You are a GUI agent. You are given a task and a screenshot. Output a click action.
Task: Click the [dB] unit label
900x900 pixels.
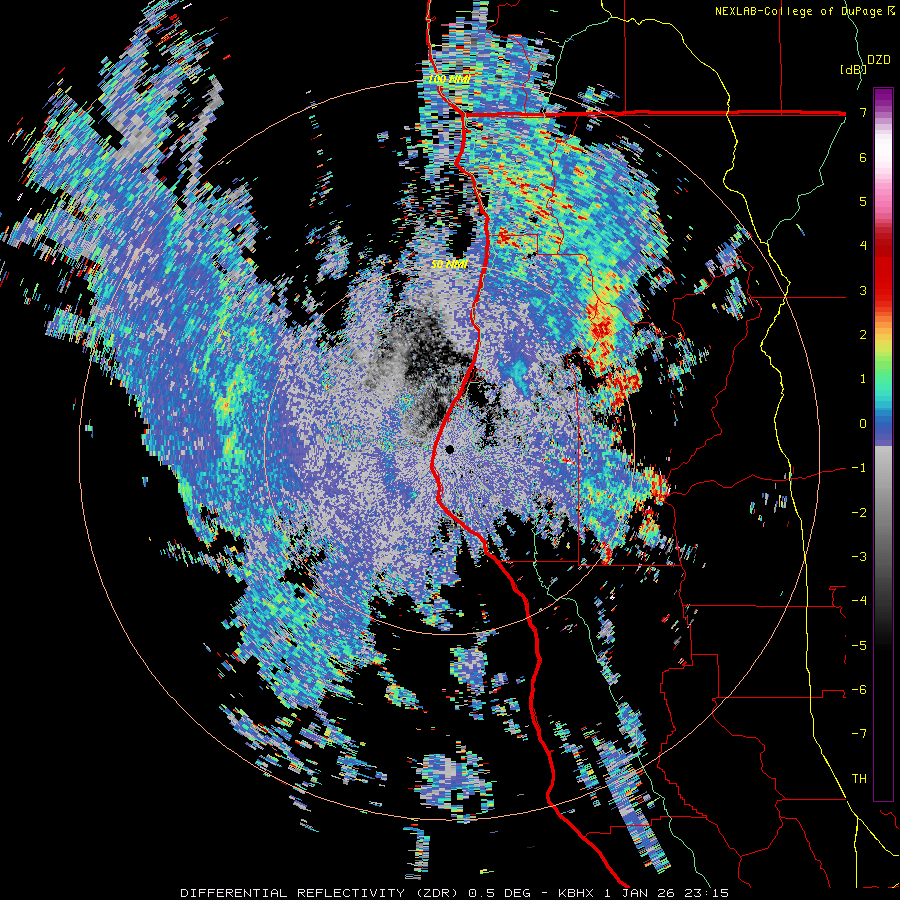pos(853,69)
